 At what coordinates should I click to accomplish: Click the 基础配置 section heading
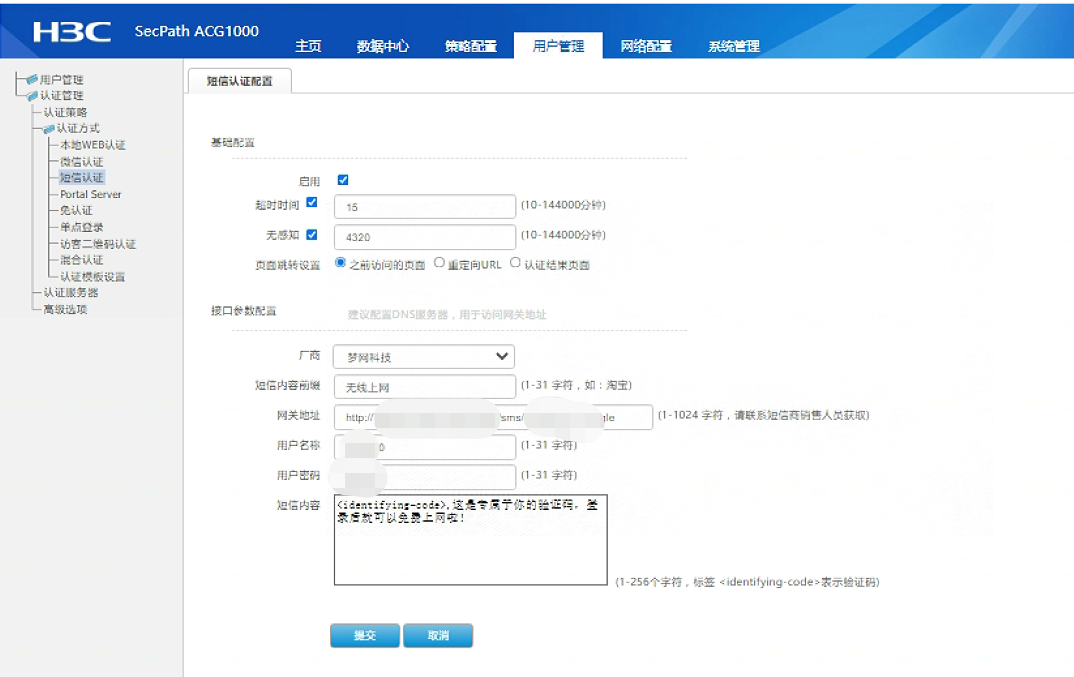click(x=232, y=143)
